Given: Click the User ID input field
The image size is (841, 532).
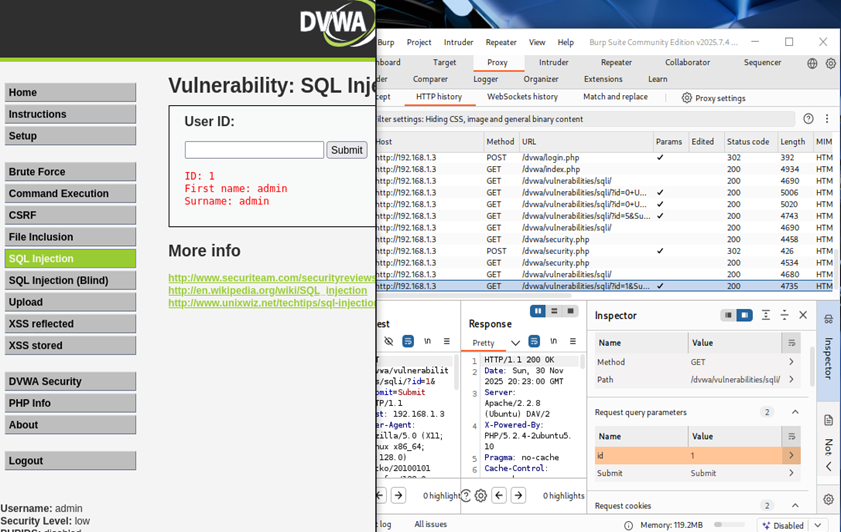Looking at the screenshot, I should [x=254, y=150].
